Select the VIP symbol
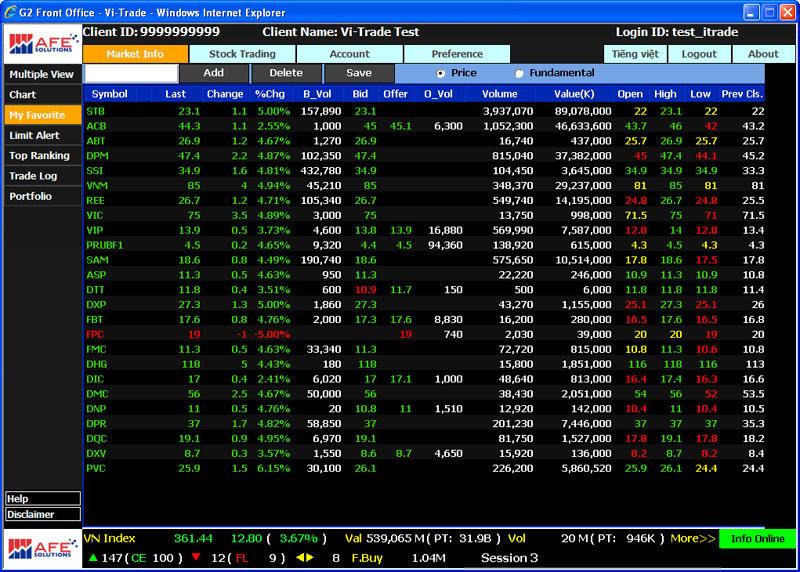This screenshot has width=800, height=572. point(95,230)
